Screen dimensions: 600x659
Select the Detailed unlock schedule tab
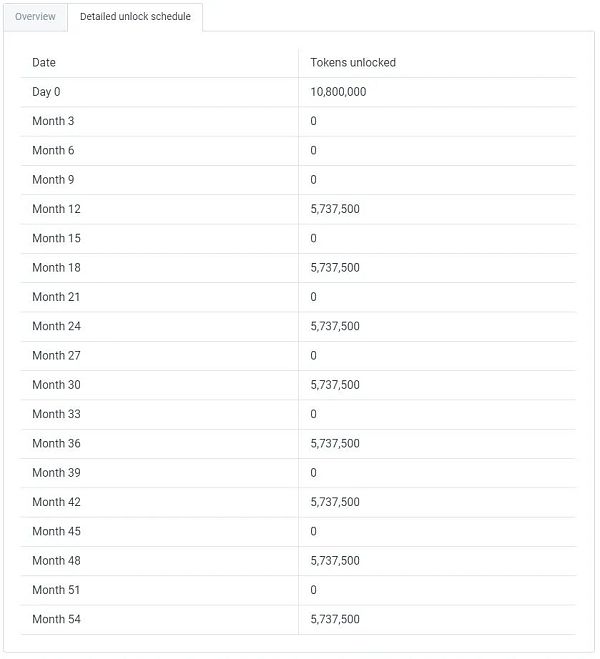click(x=135, y=17)
